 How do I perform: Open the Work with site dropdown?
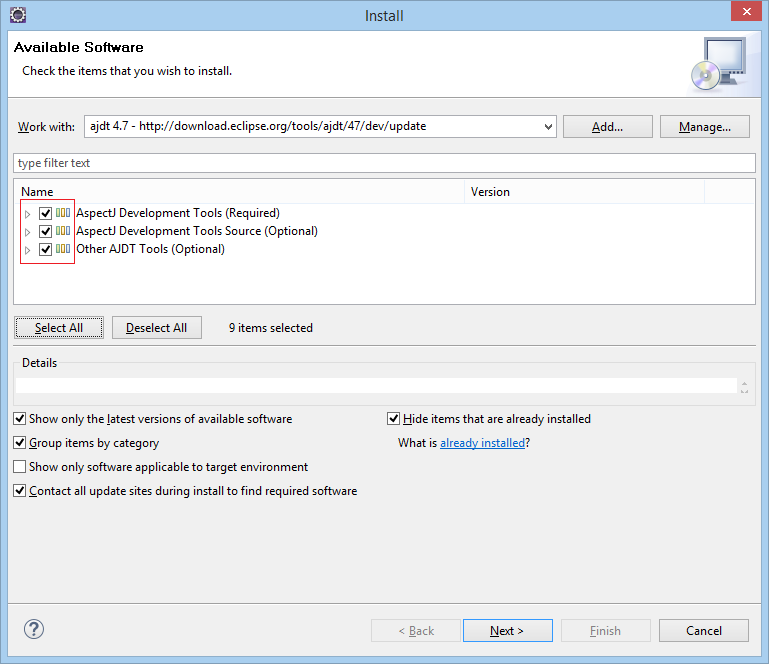548,127
